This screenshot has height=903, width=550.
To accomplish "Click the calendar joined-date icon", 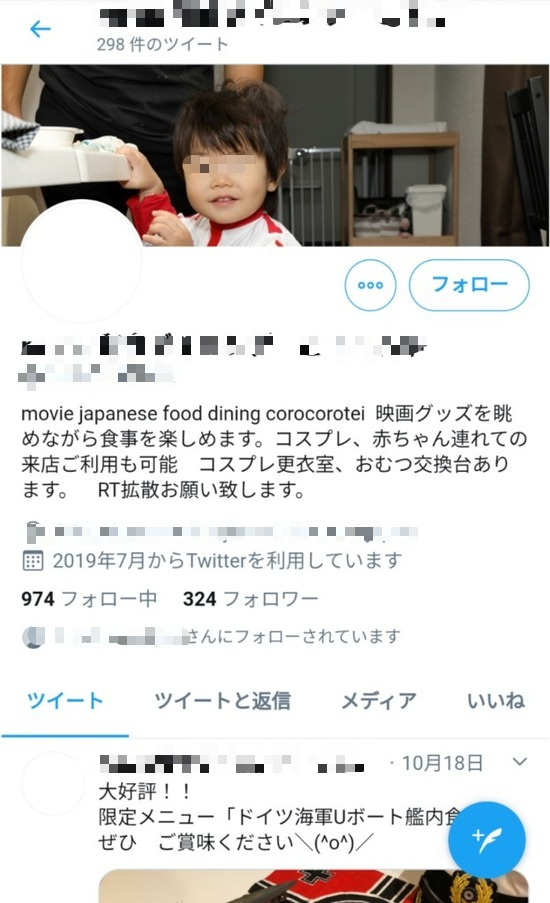I will point(32,560).
